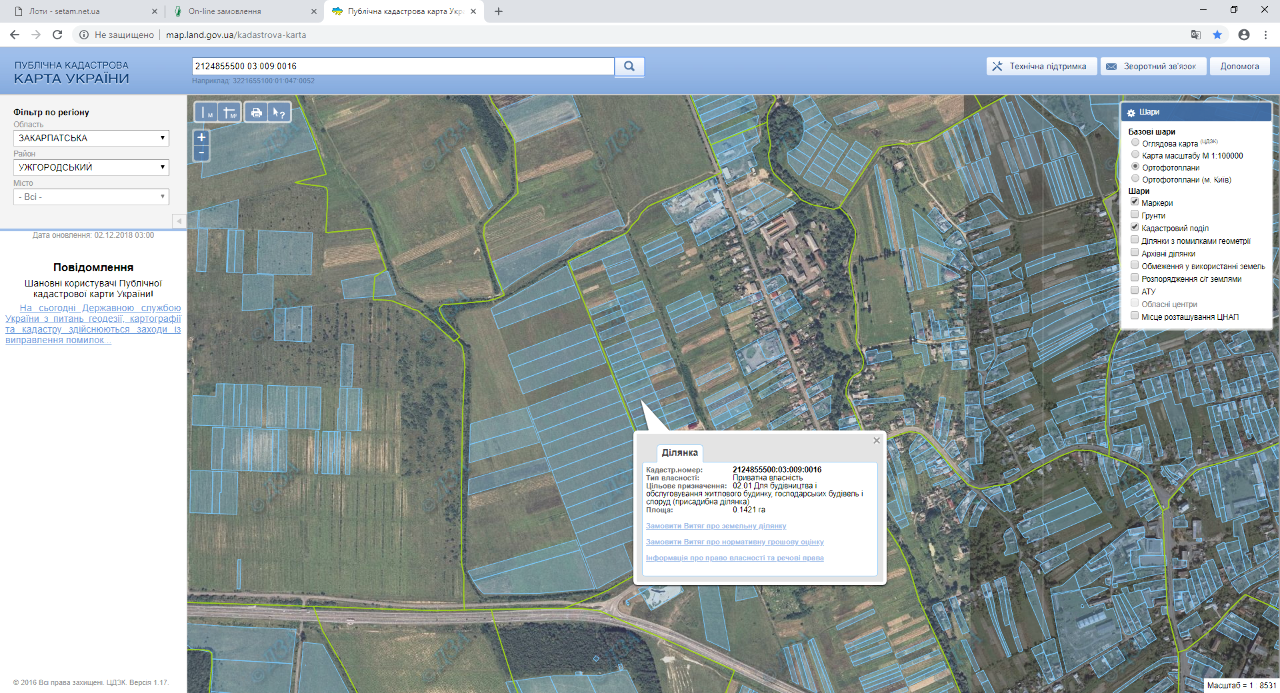Select the distance measurement tool

(x=205, y=113)
